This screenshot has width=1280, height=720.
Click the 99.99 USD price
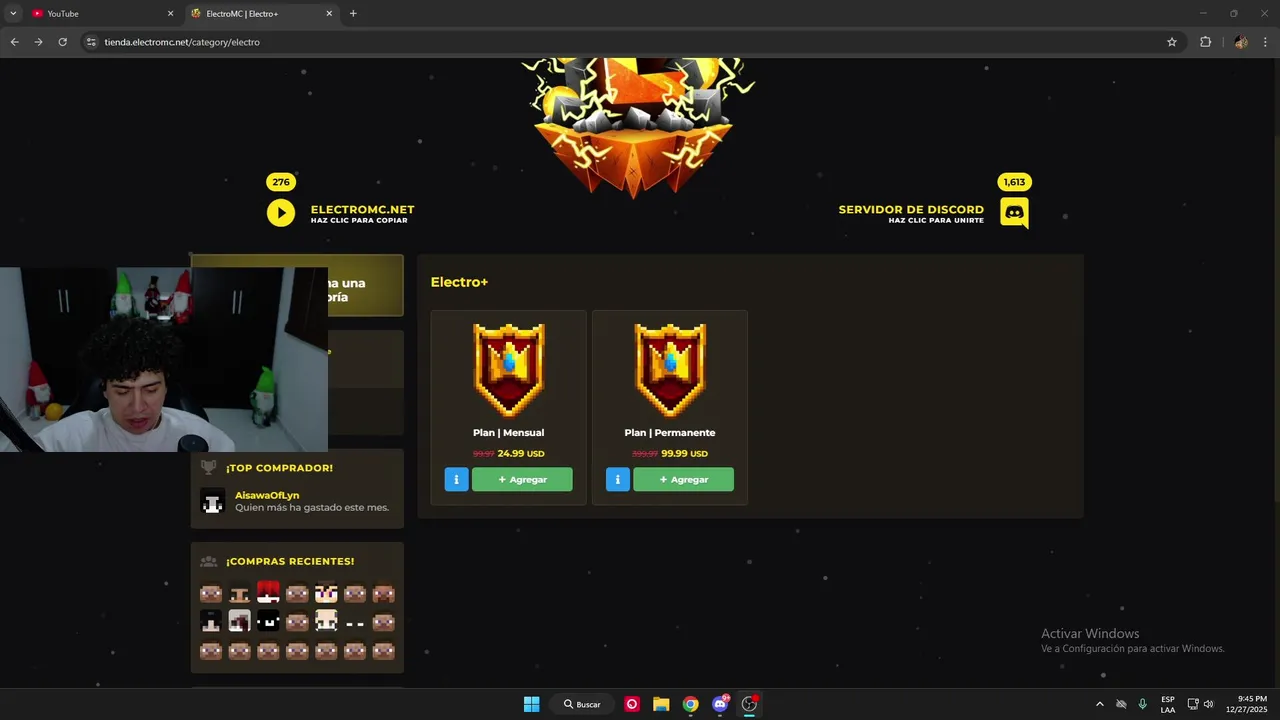click(x=684, y=453)
